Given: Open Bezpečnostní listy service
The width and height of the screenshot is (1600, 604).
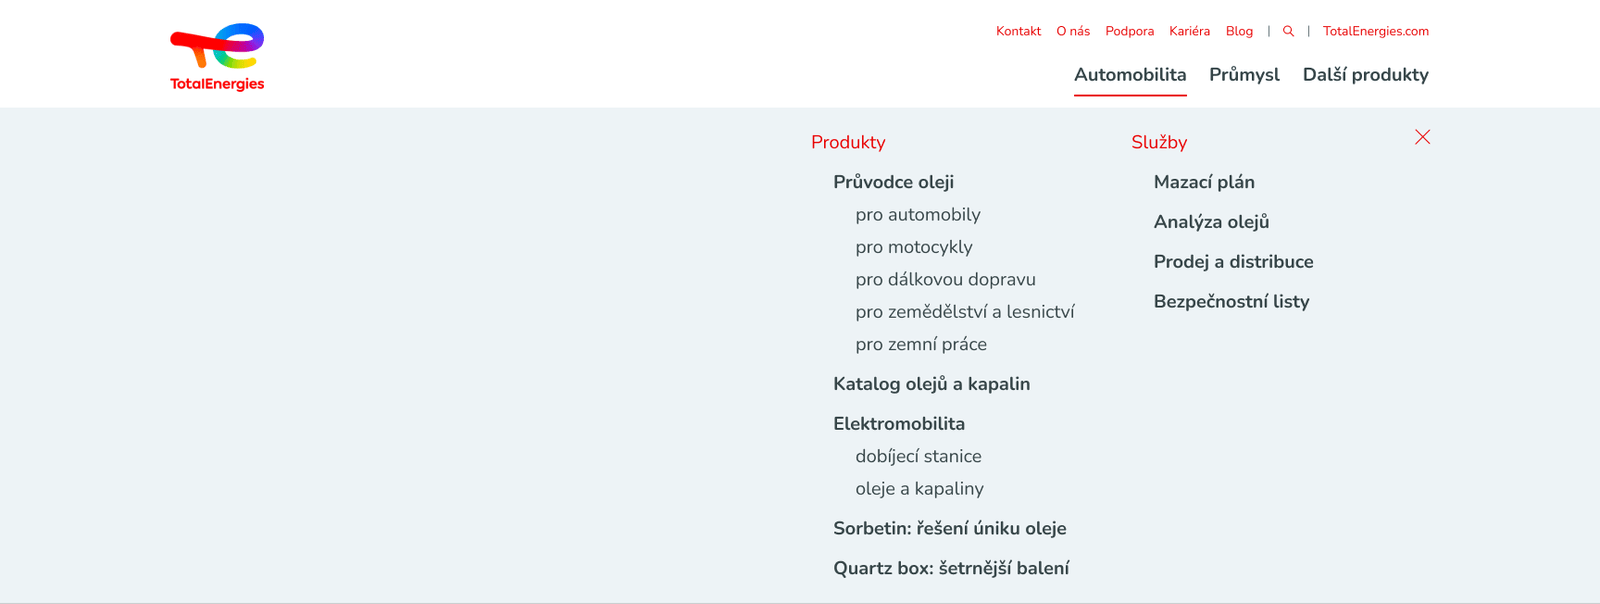Looking at the screenshot, I should pos(1232,301).
